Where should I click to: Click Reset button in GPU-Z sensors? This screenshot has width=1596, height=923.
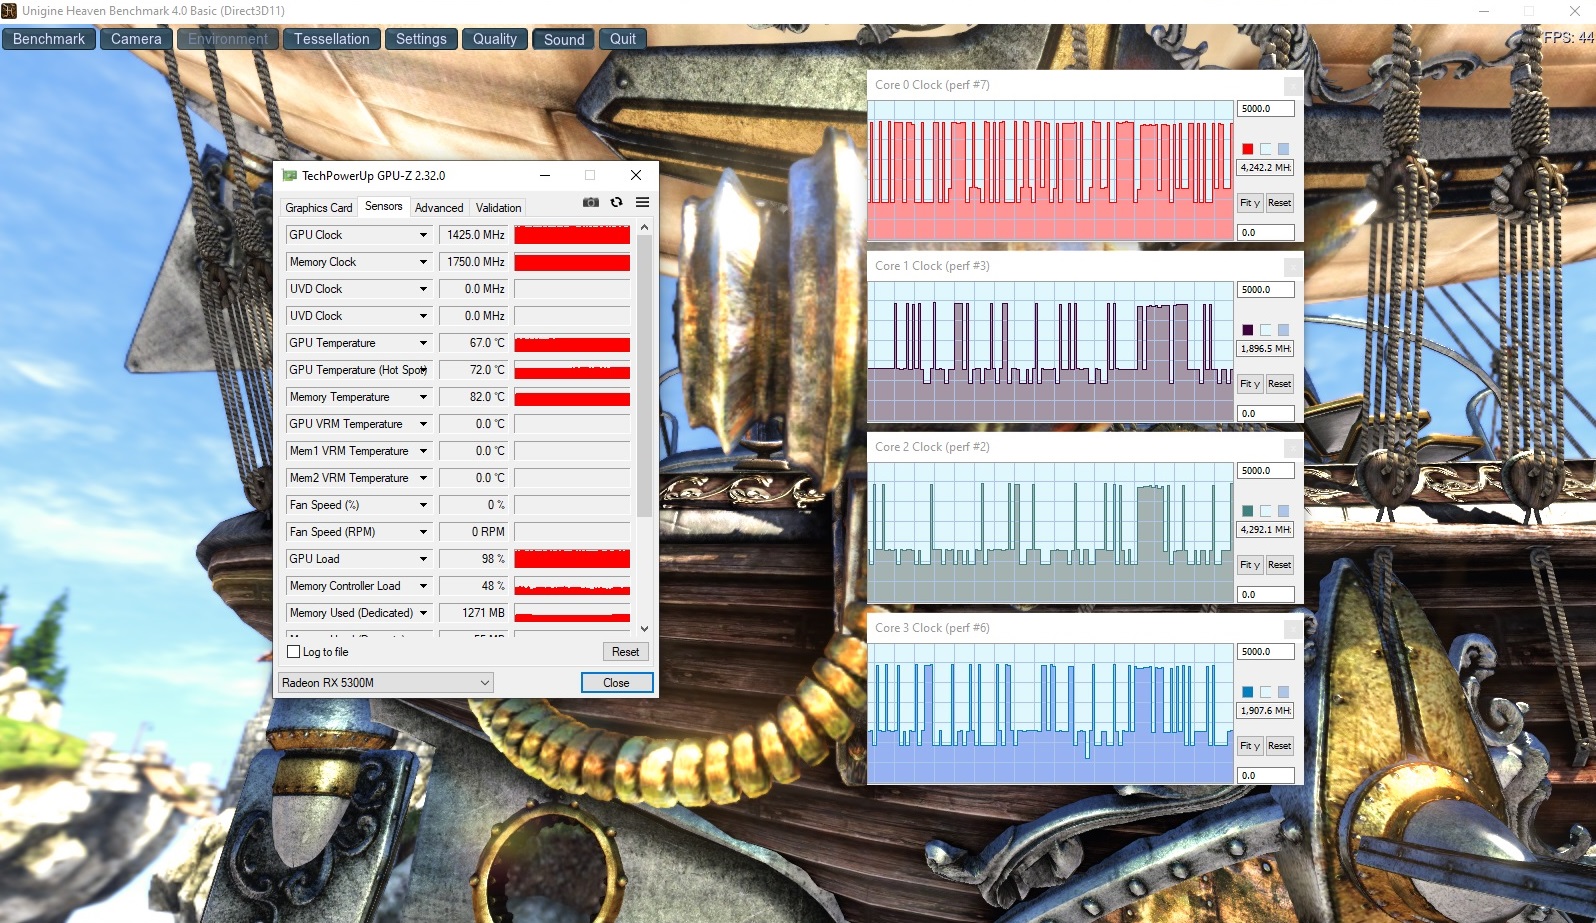pos(626,652)
